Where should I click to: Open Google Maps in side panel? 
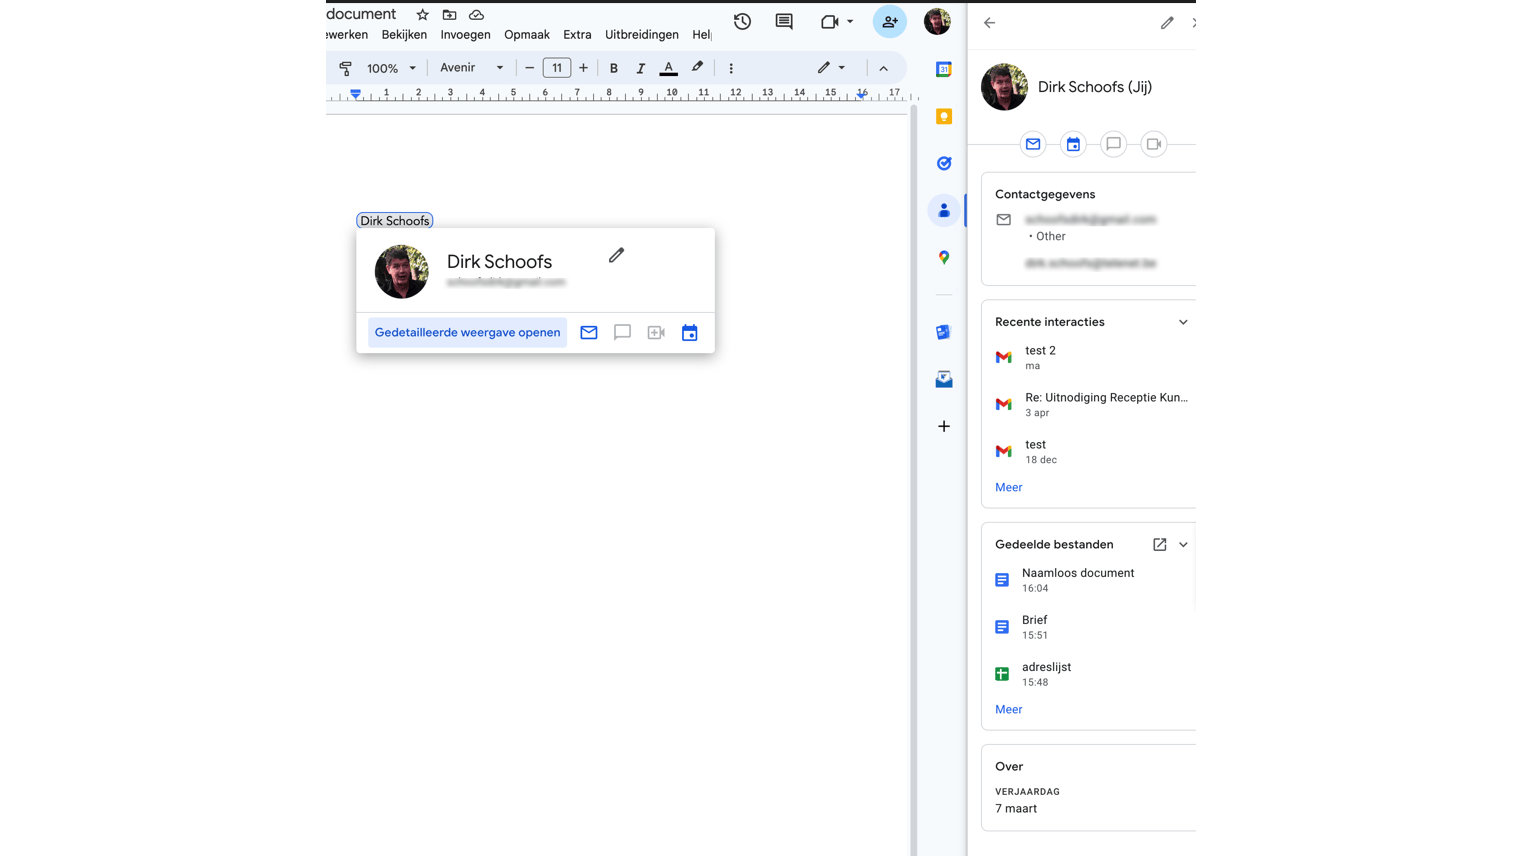tap(944, 257)
